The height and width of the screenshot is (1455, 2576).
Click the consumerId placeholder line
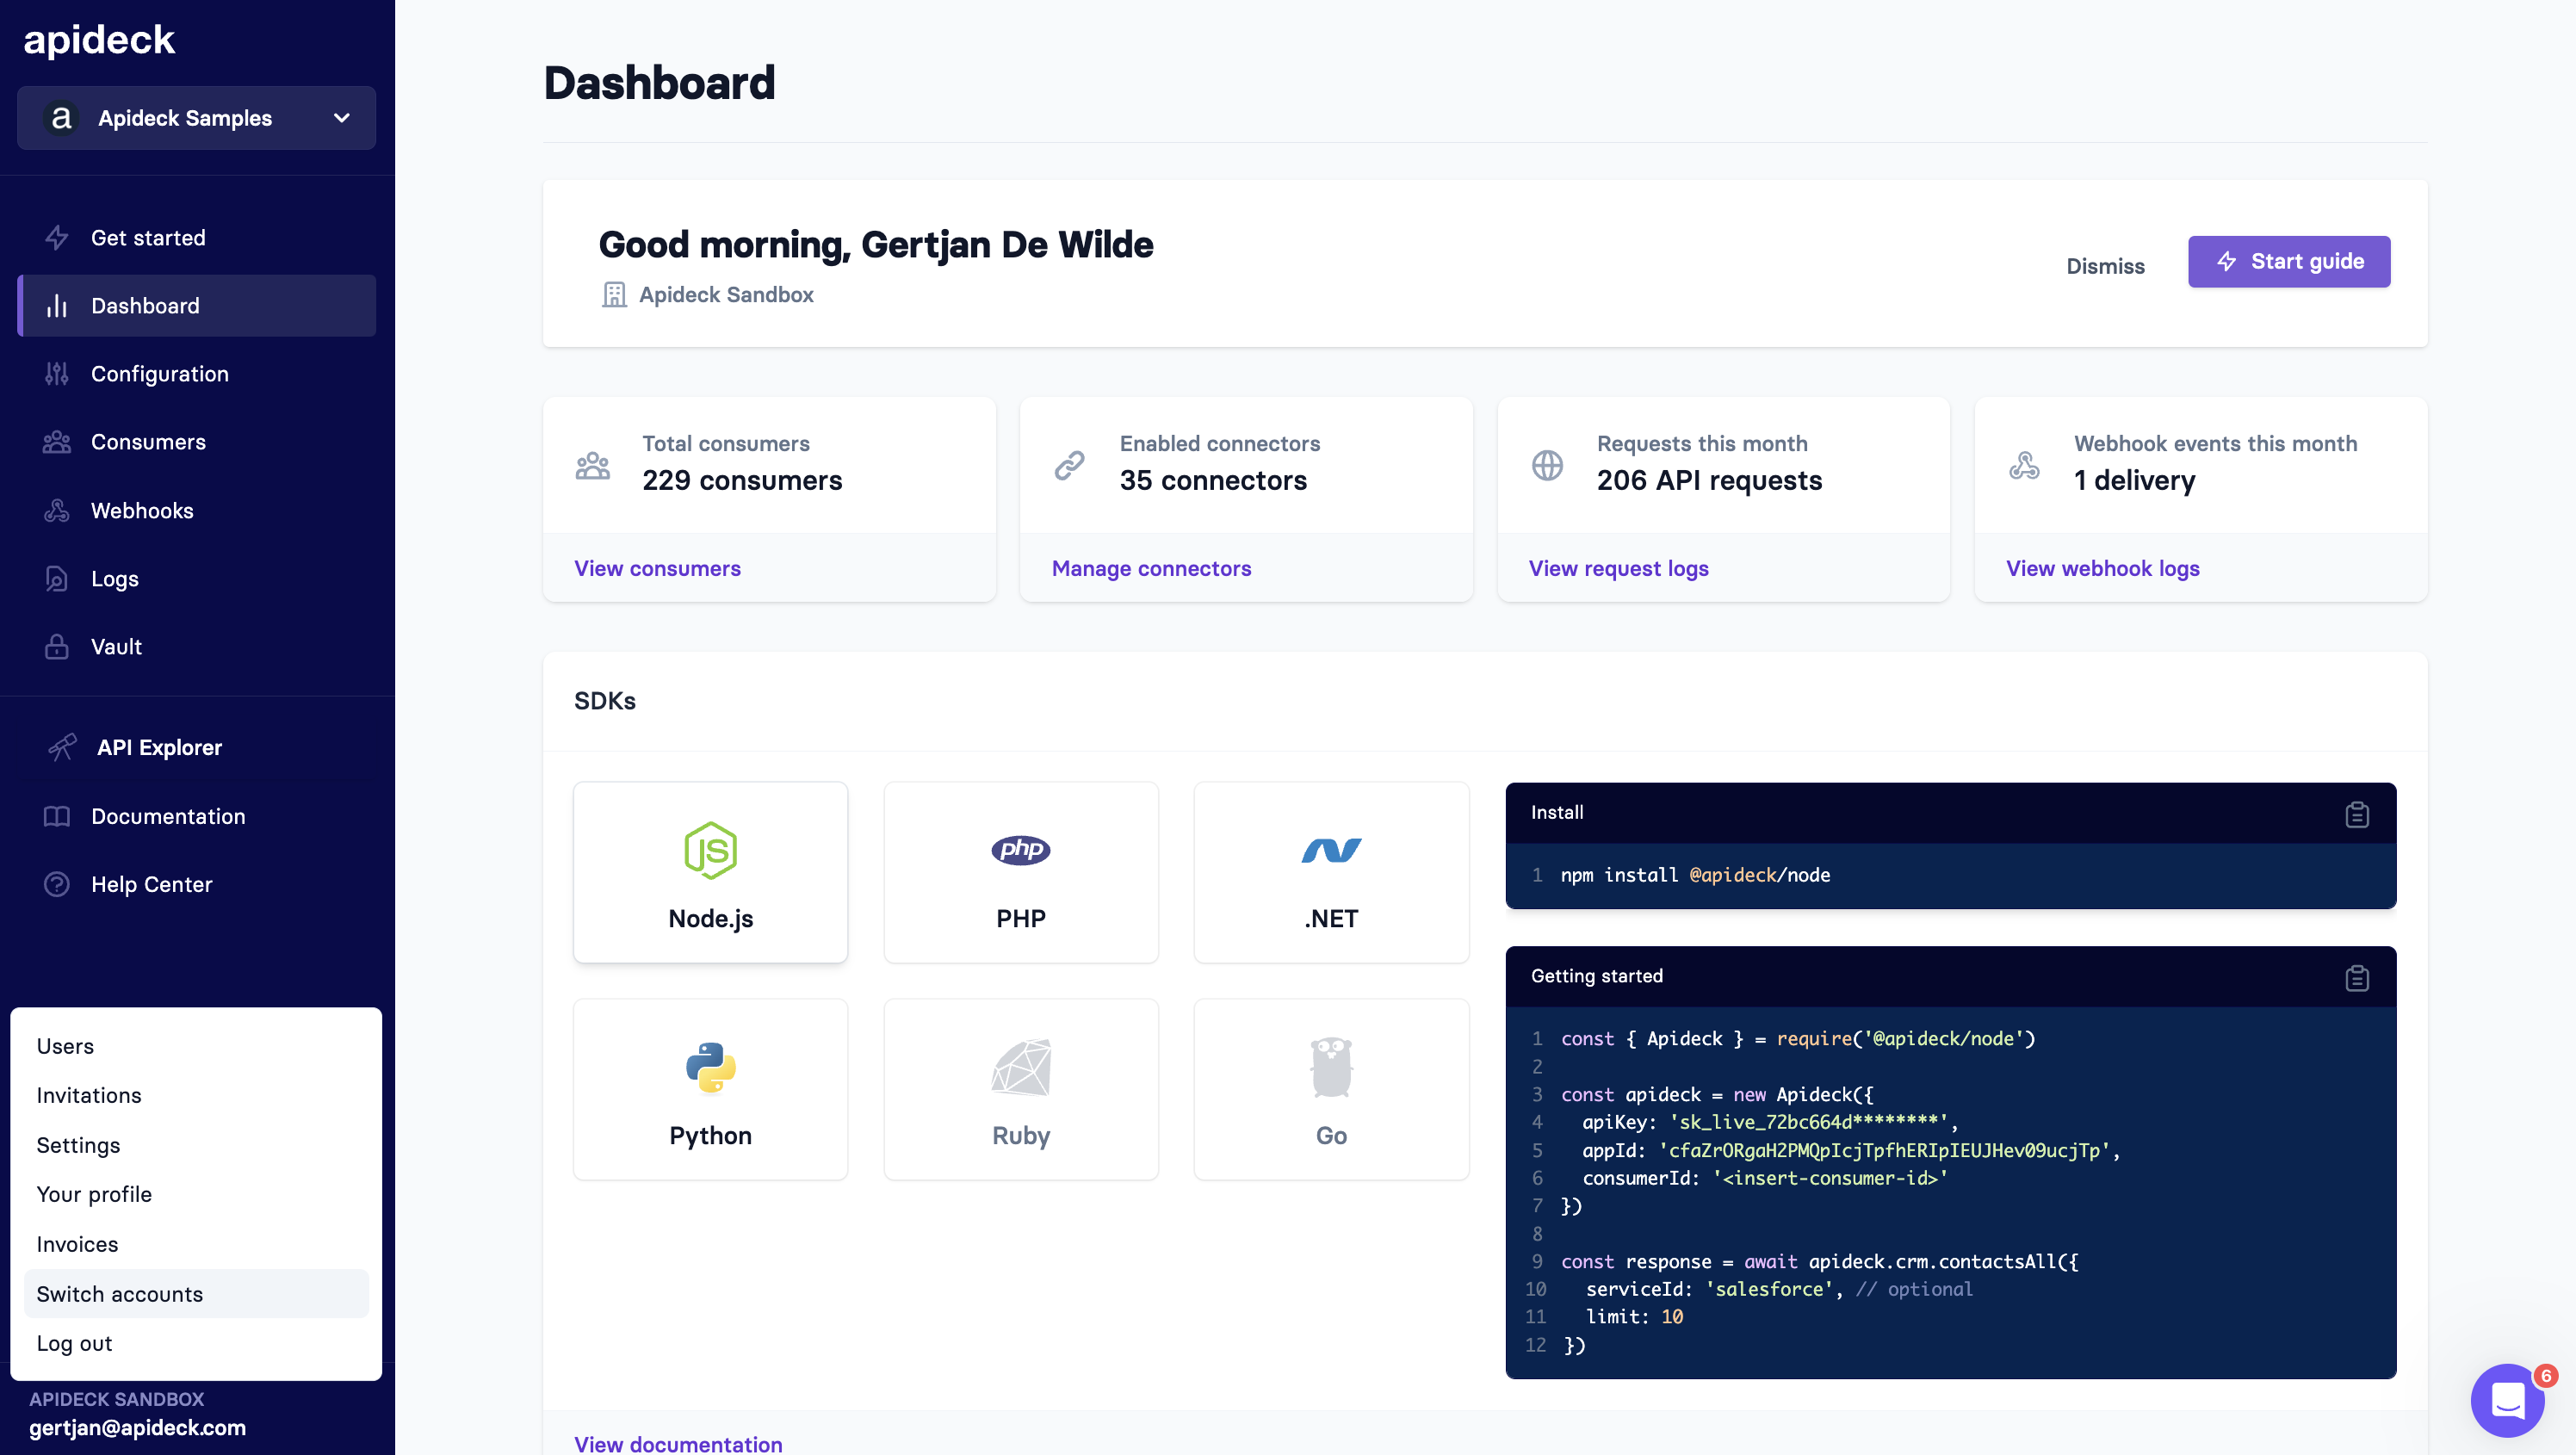[1765, 1178]
